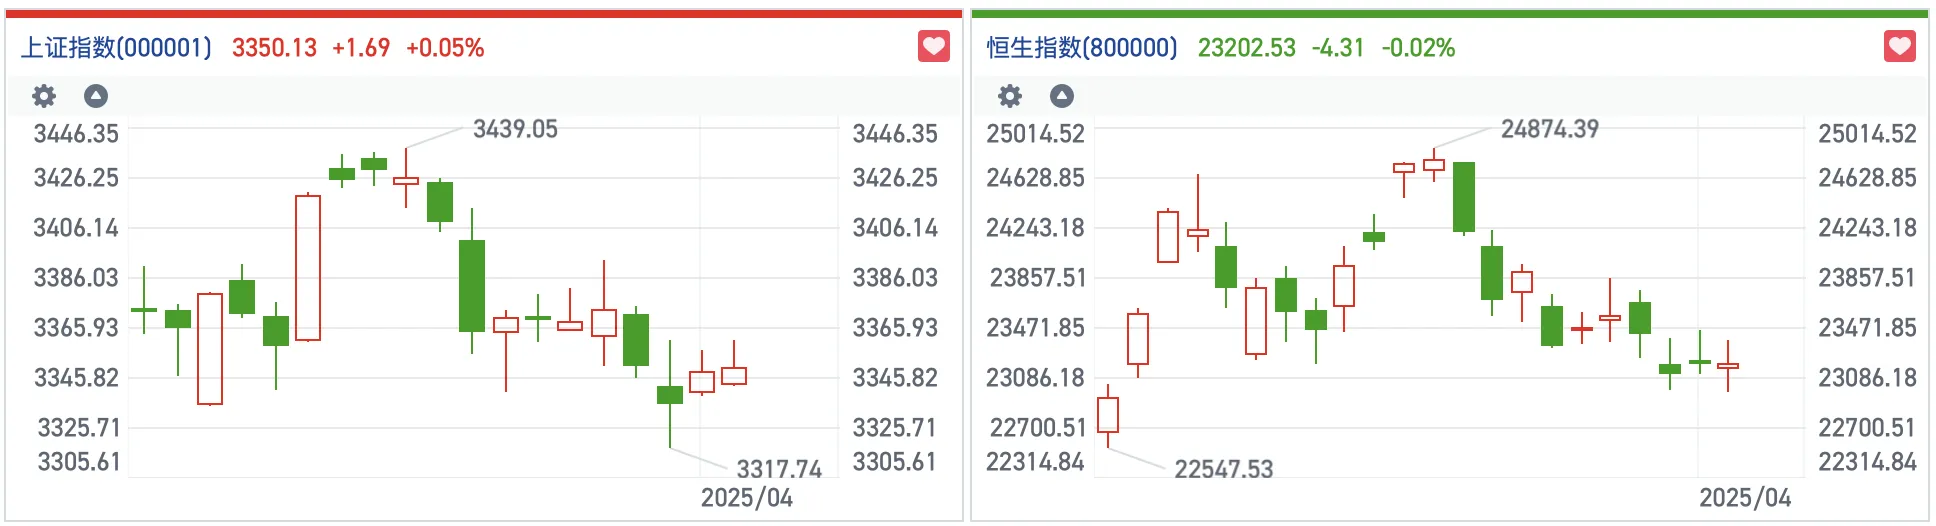This screenshot has width=1936, height=526.
Task: Open chart settings gear for 上证指数
Action: [44, 96]
